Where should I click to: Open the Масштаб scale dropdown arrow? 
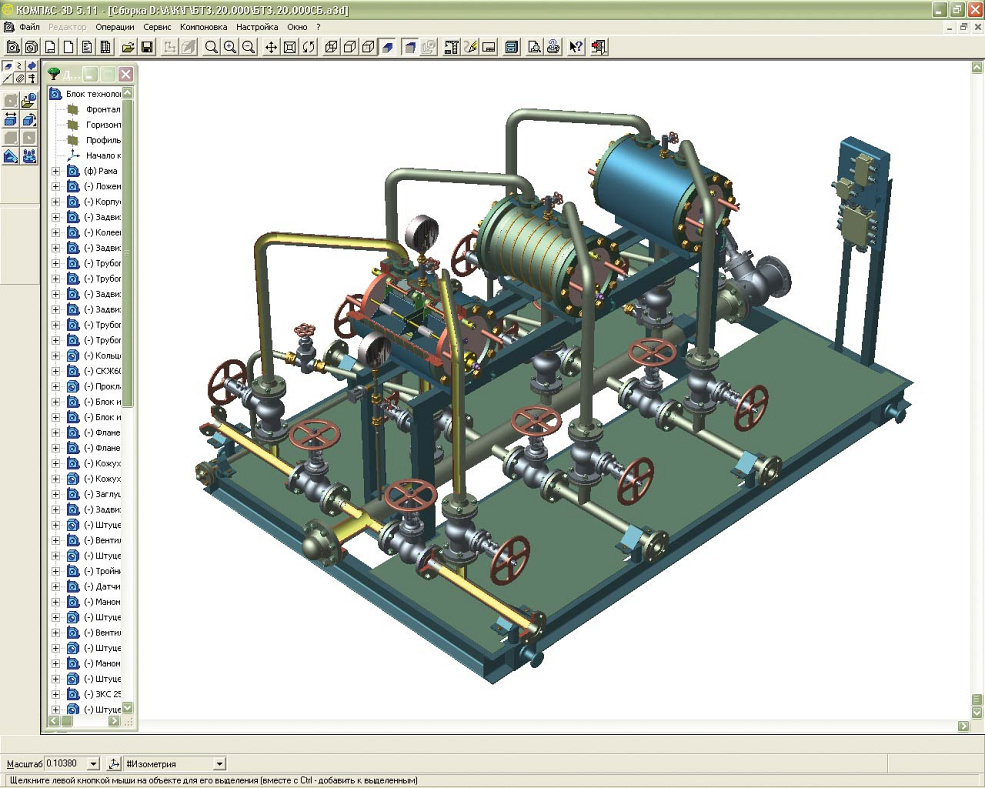(94, 764)
